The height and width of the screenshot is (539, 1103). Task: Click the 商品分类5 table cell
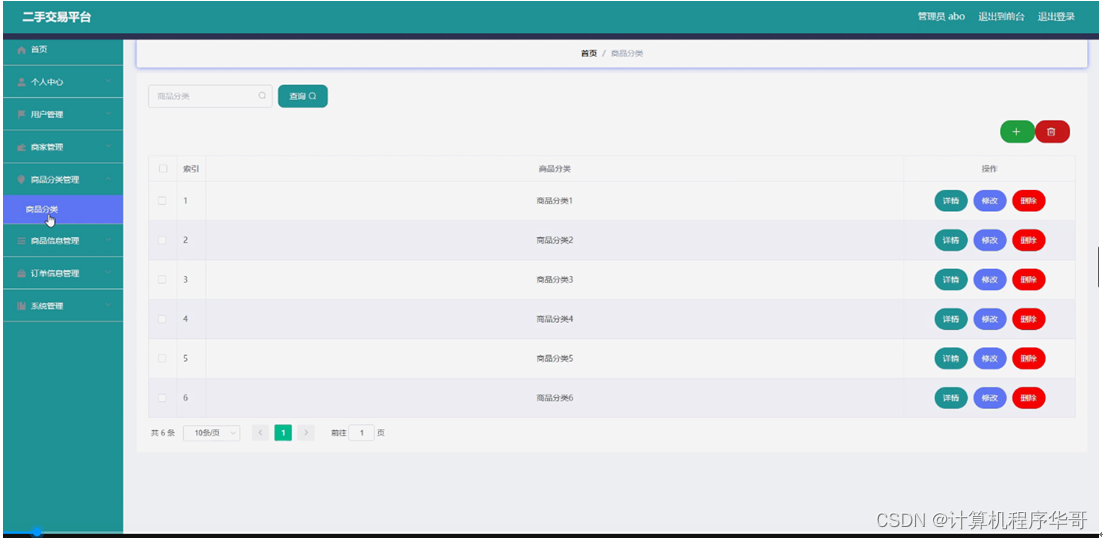click(554, 358)
